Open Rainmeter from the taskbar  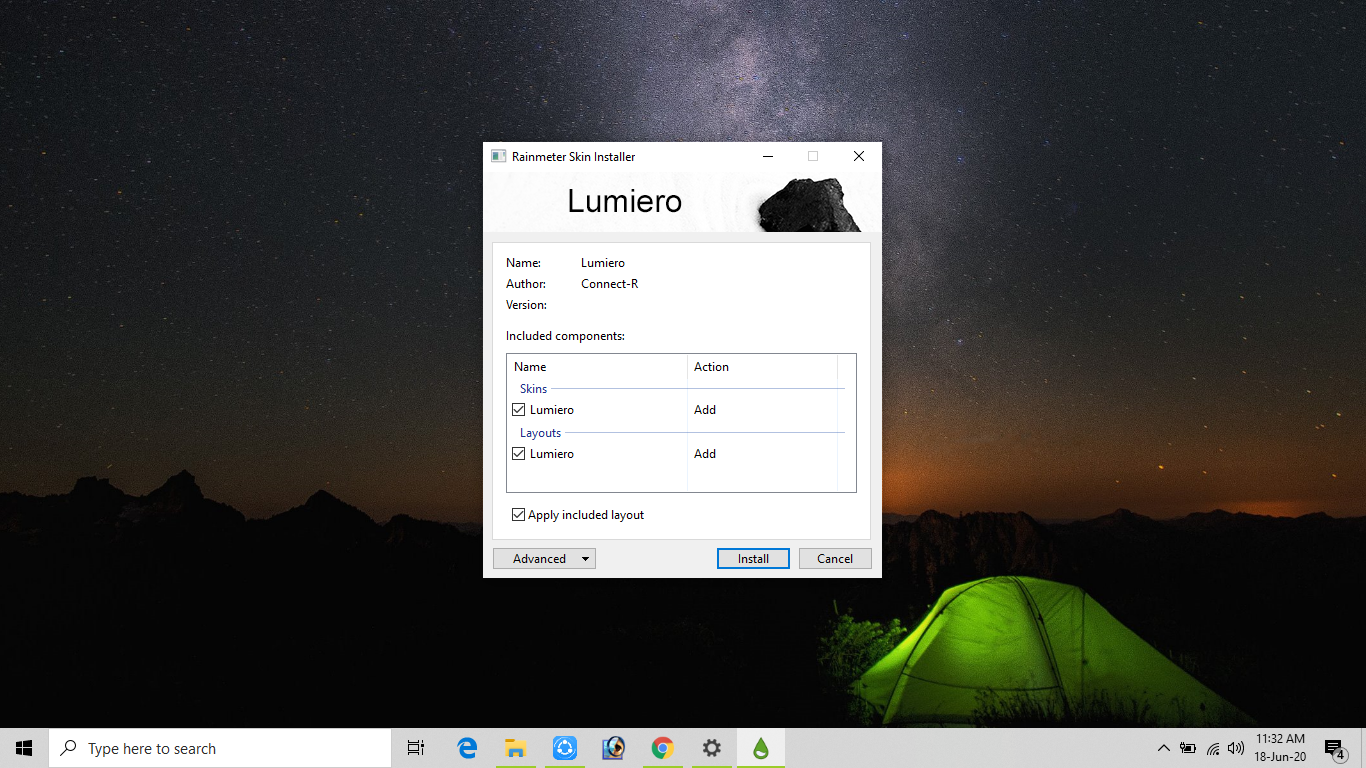click(x=760, y=747)
